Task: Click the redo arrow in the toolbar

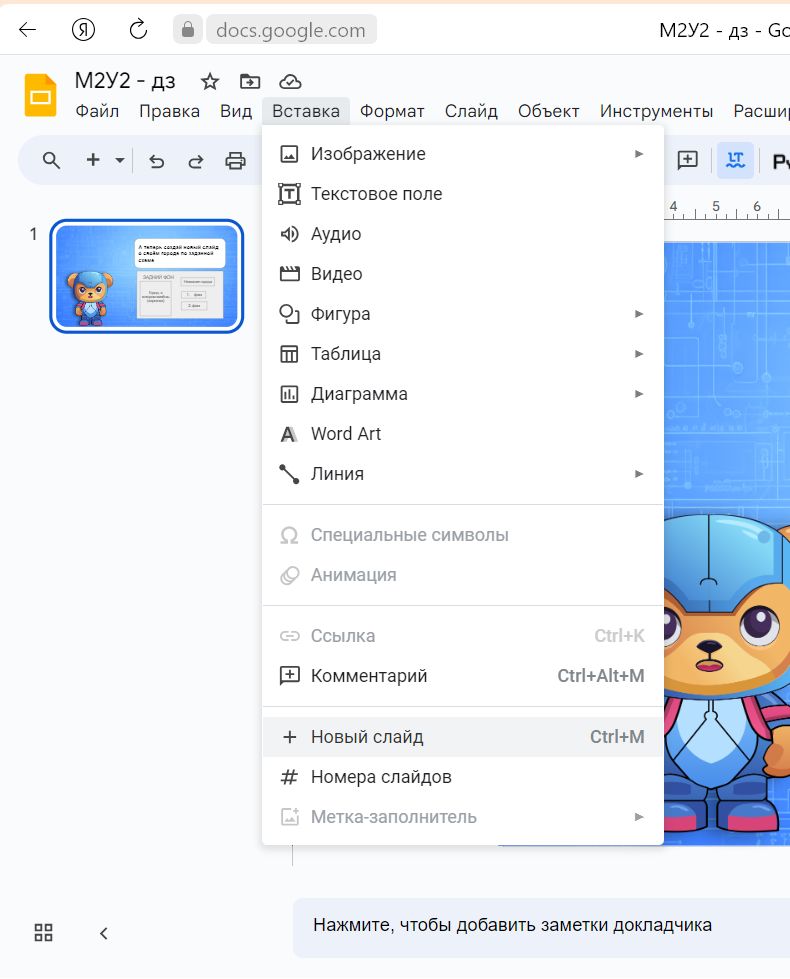Action: 195,161
